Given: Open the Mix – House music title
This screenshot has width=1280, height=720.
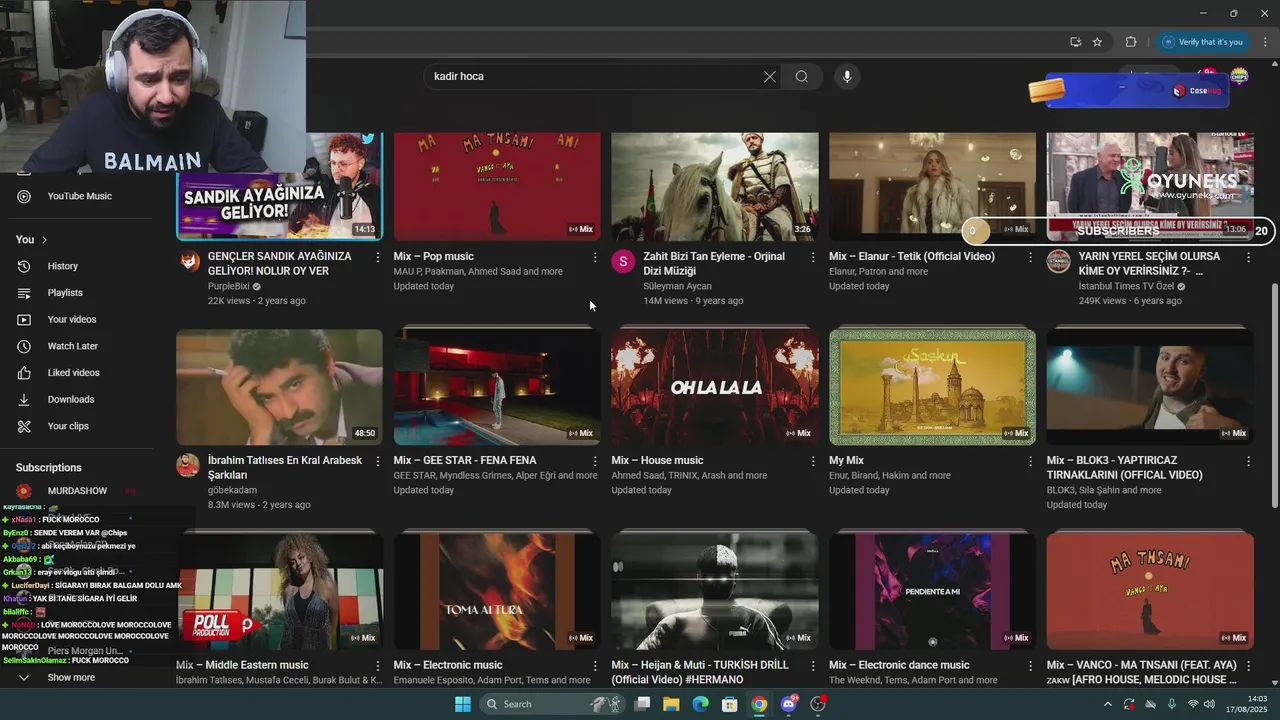Looking at the screenshot, I should pos(657,460).
